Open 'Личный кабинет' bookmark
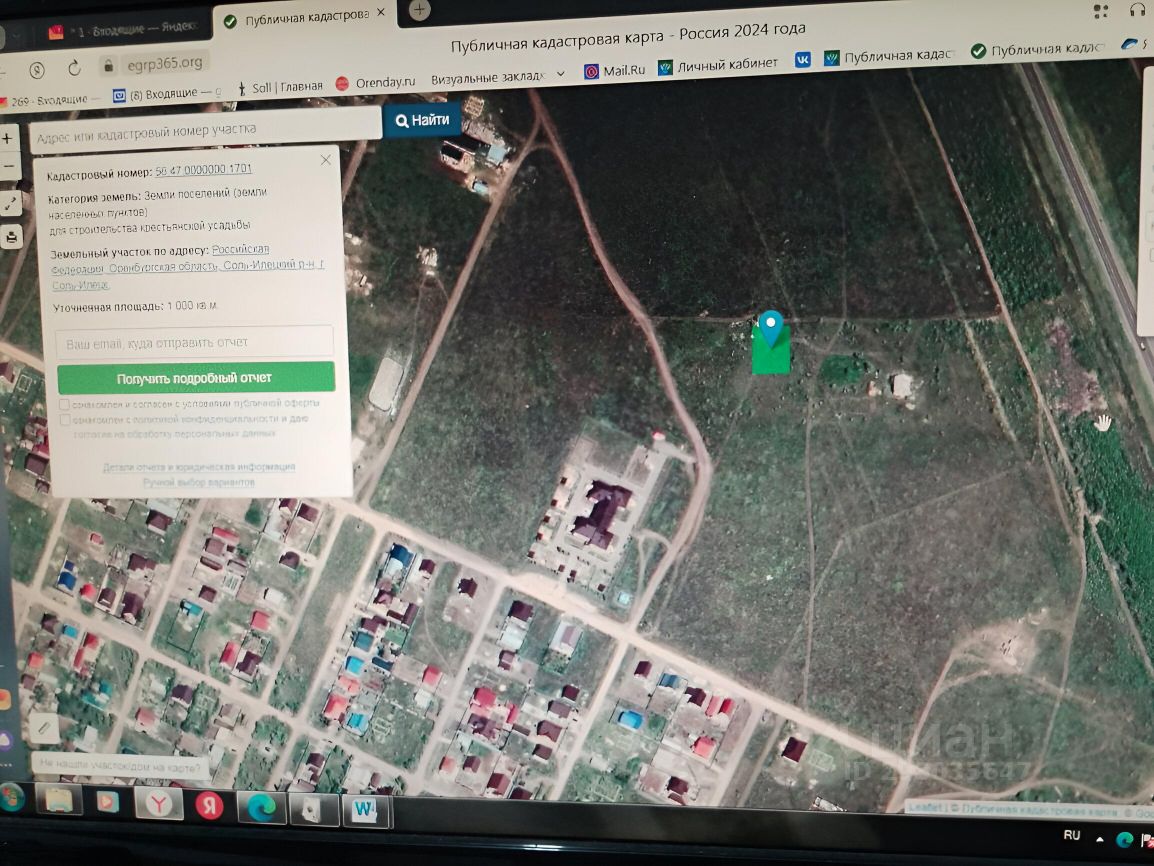The width and height of the screenshot is (1154, 866). tap(718, 65)
